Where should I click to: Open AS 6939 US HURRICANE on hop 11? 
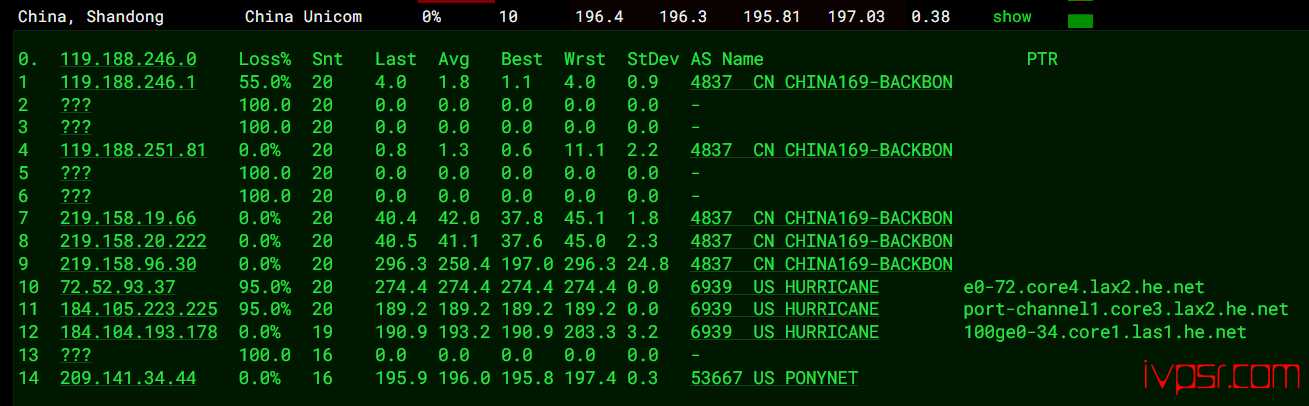[785, 309]
